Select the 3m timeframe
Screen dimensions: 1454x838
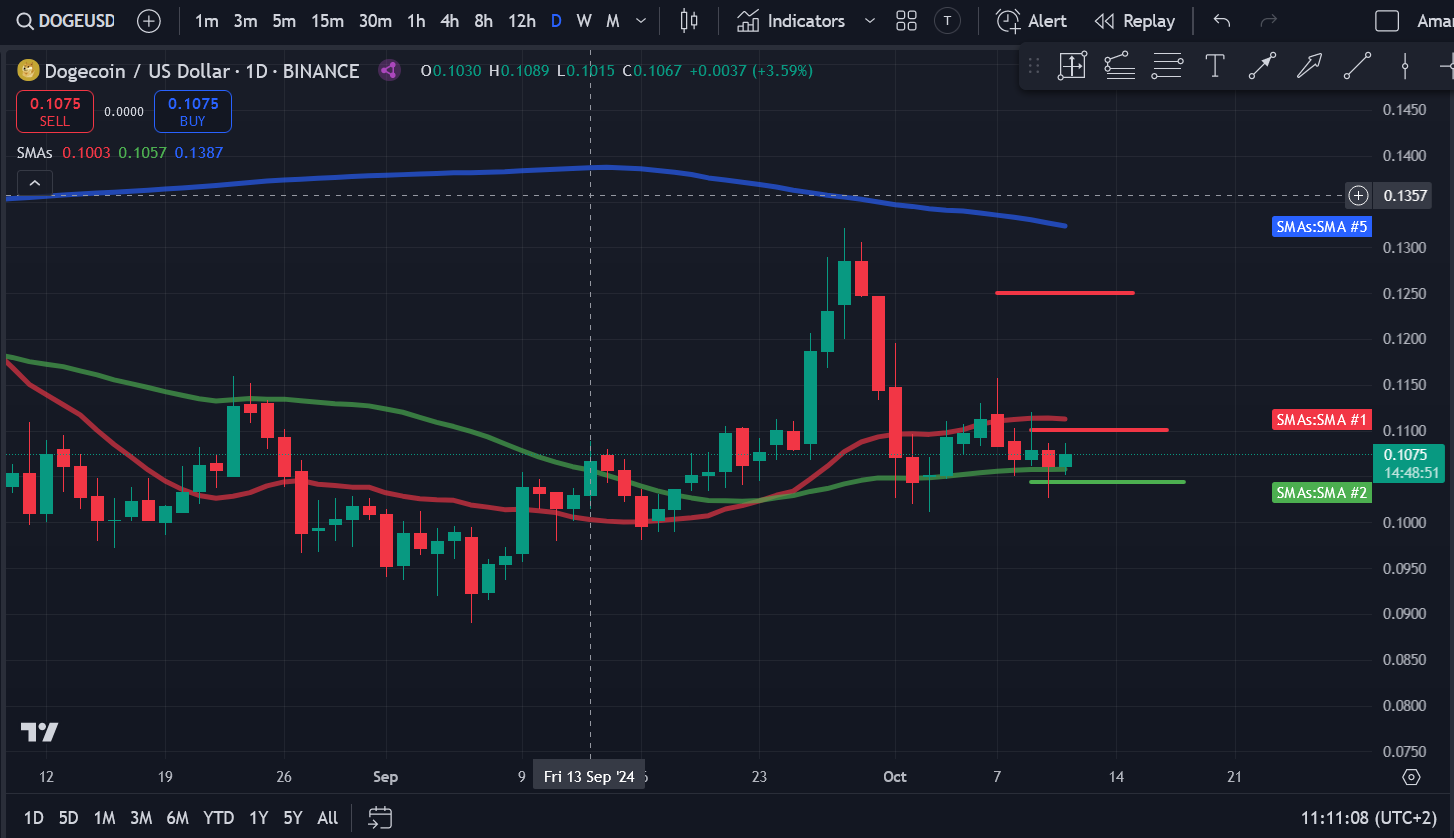[245, 21]
